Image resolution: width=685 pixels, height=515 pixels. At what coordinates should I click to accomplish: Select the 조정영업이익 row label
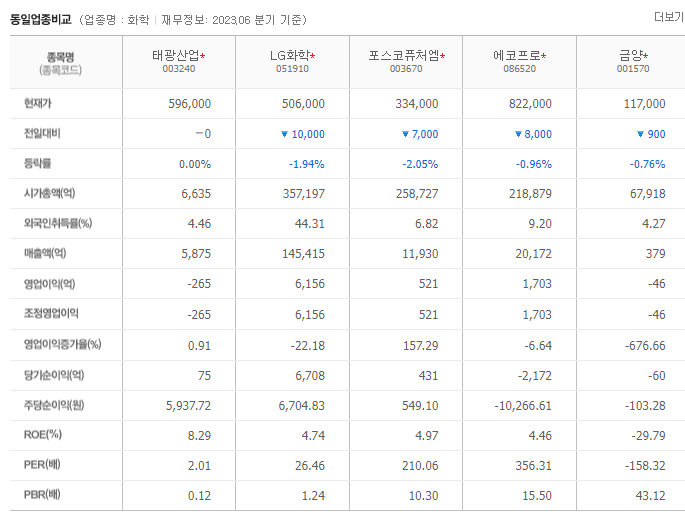coord(51,314)
